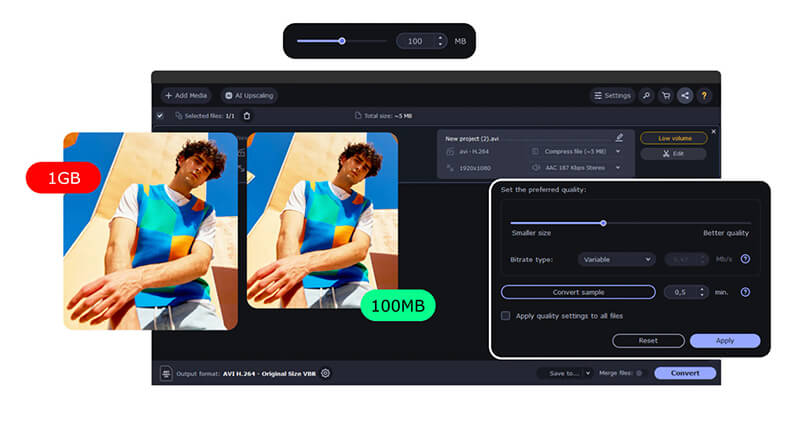Open output format gear settings
Viewport: 800px width, 439px height.
326,373
